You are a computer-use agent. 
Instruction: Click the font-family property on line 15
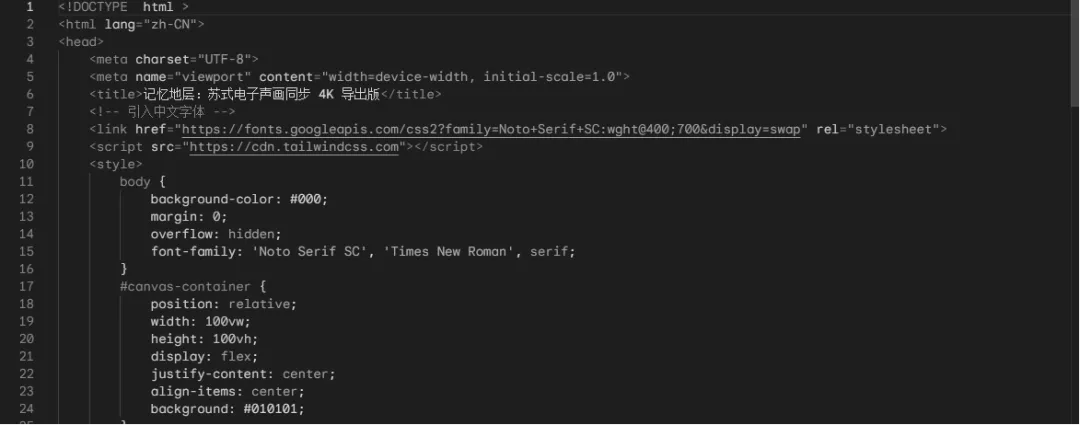193,251
